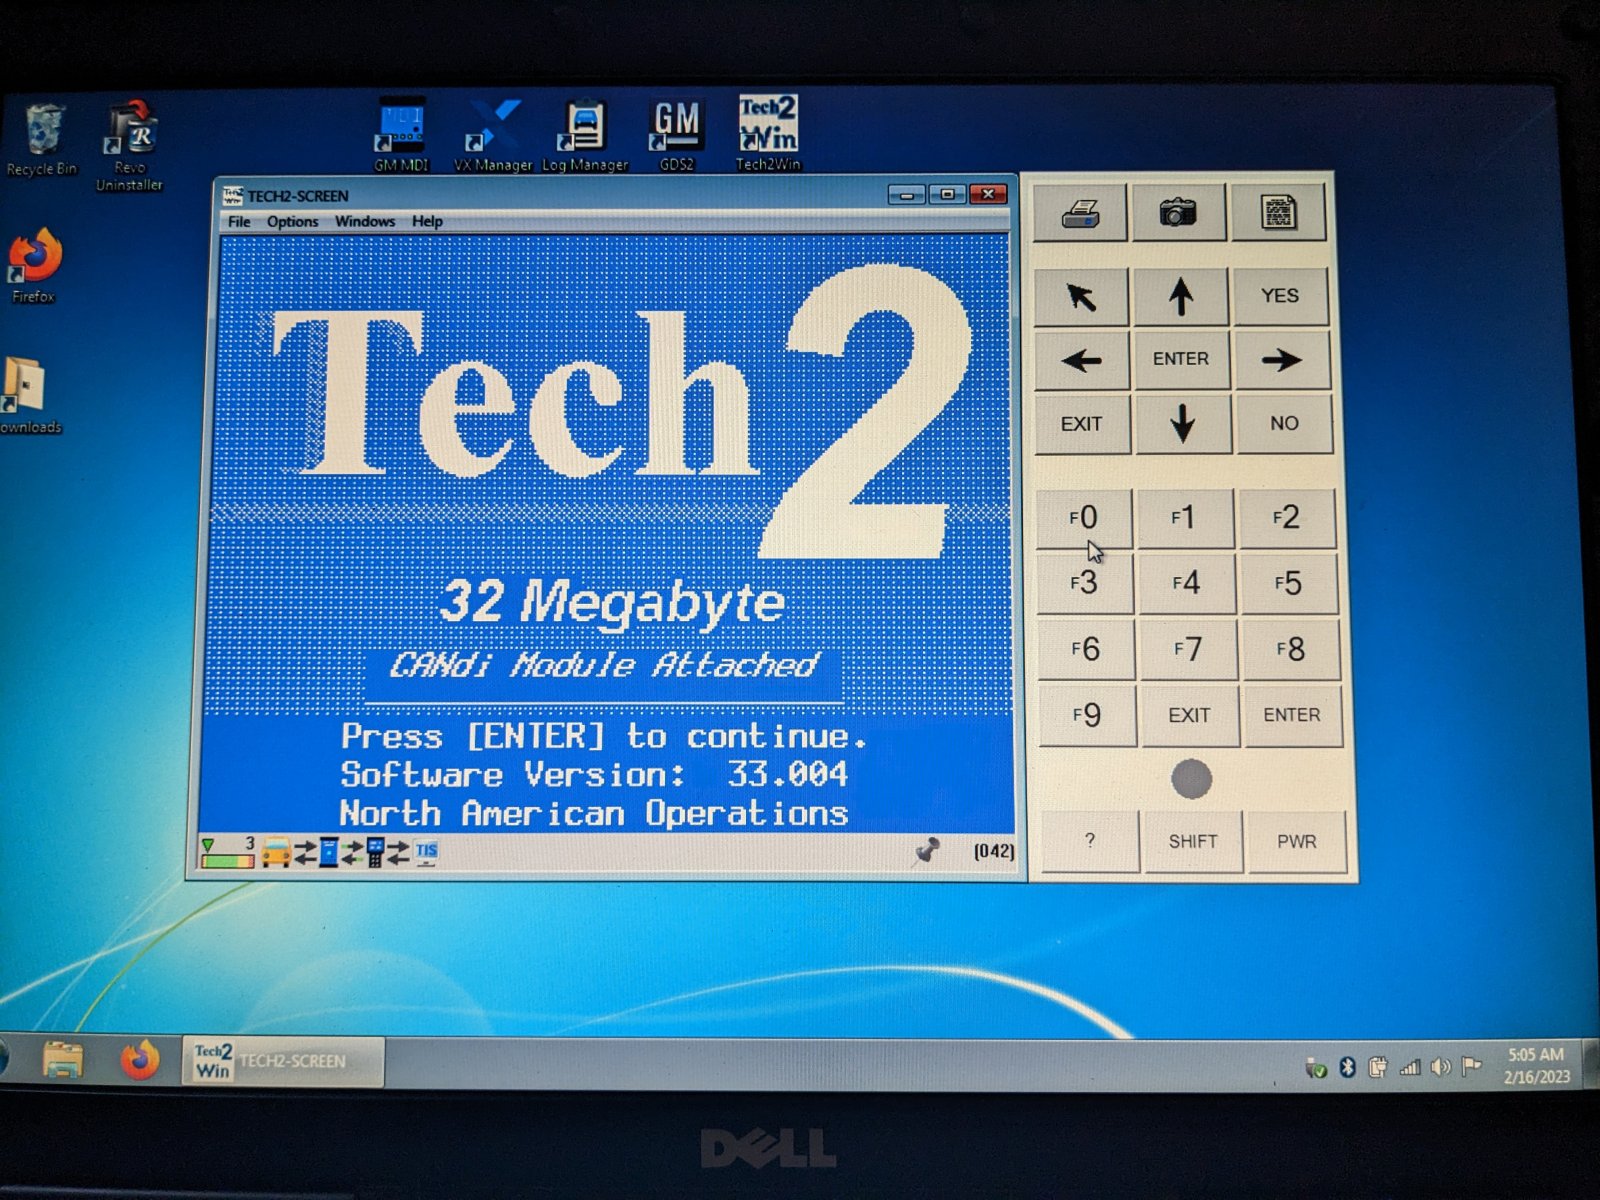The height and width of the screenshot is (1200, 1600).
Task: Take a screen capture with the camera icon
Action: 1178,212
